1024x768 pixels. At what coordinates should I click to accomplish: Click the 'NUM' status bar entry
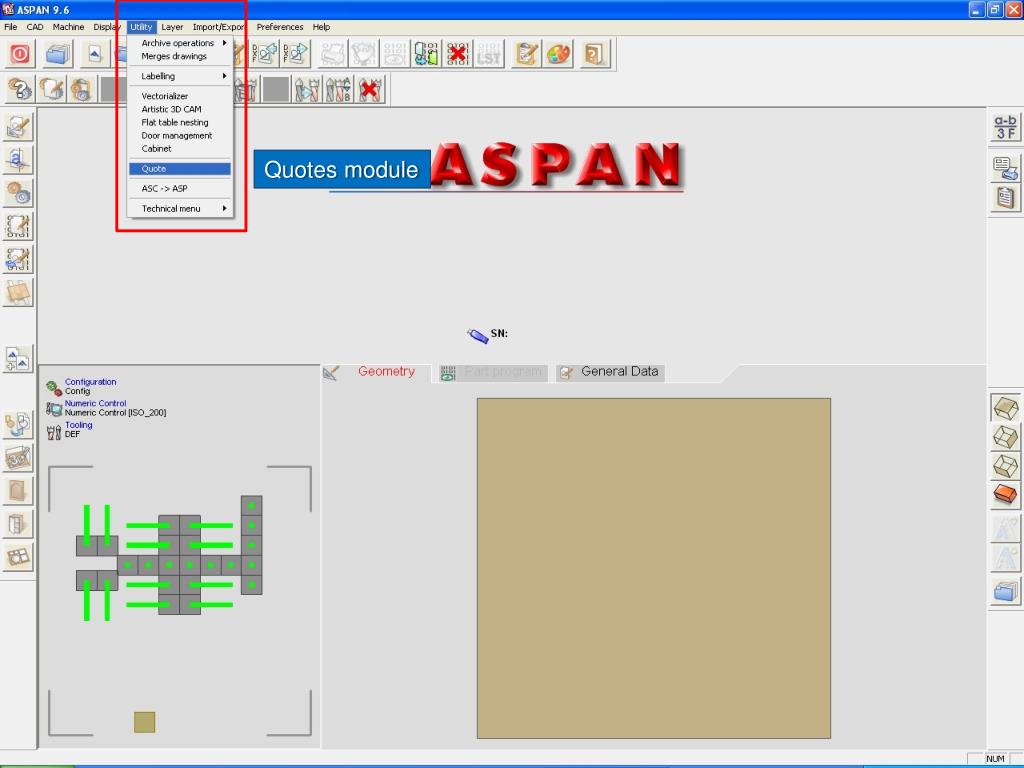click(x=995, y=759)
